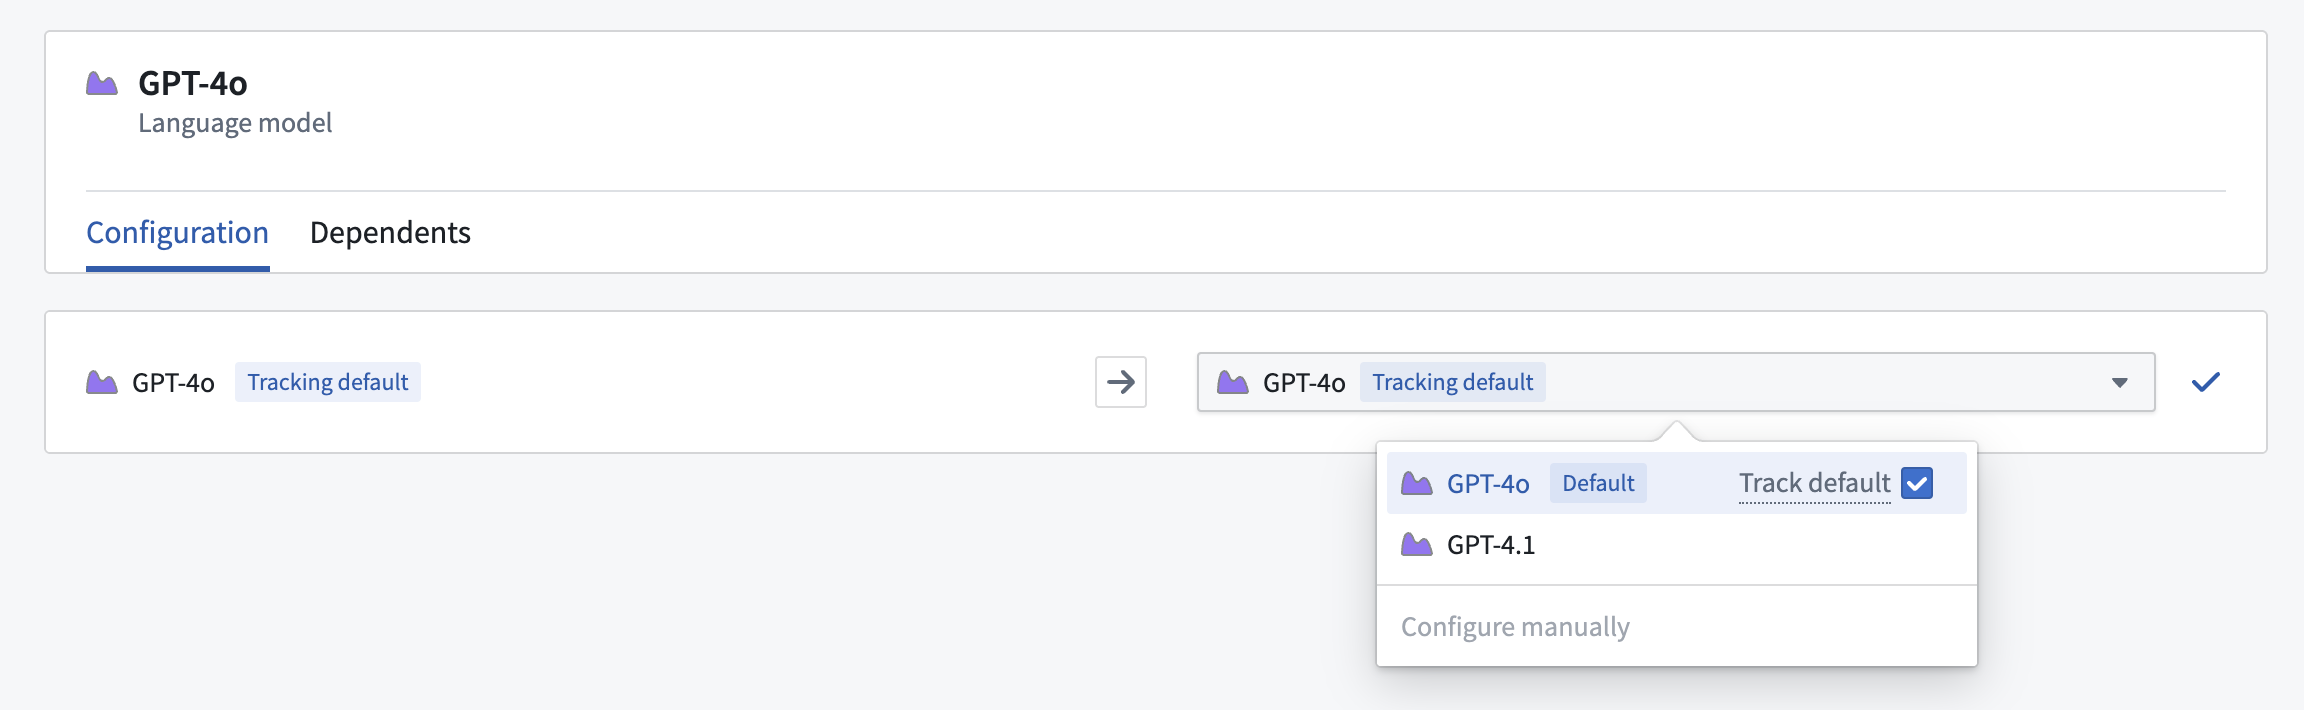Click the purple model icon beside the GPT-4o header
2304x710 pixels.
click(x=102, y=84)
